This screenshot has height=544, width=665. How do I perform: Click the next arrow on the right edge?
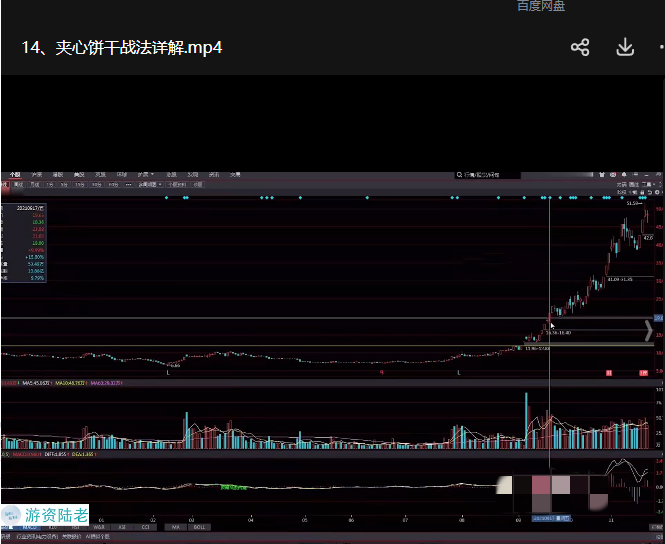coord(649,331)
